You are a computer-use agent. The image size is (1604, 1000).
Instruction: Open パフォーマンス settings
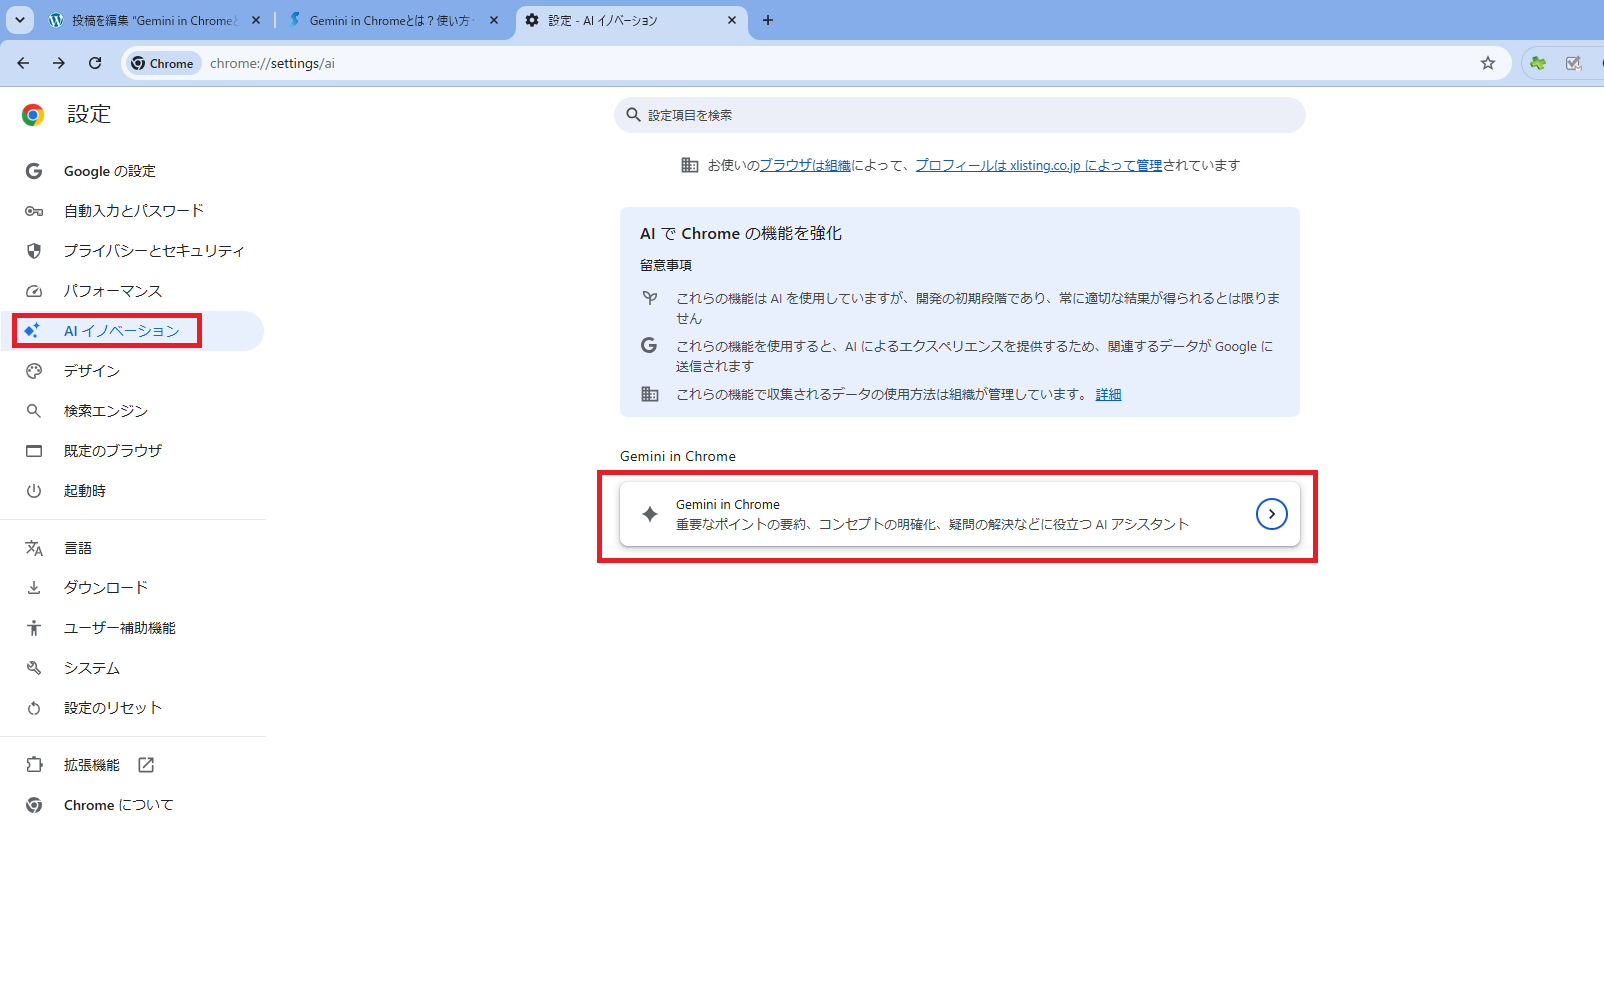click(x=133, y=291)
